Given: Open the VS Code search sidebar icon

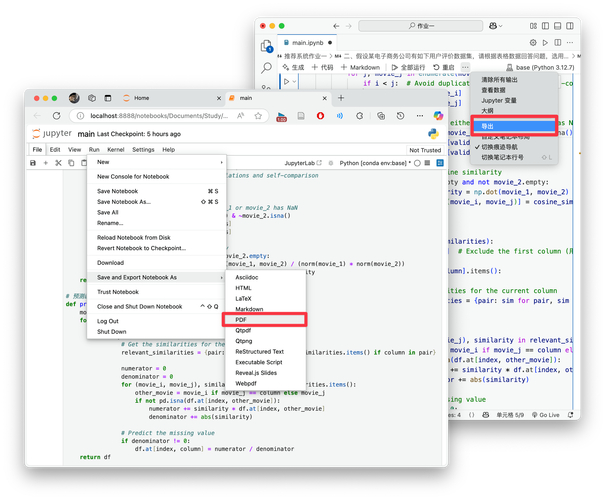Looking at the screenshot, I should pyautogui.click(x=266, y=68).
